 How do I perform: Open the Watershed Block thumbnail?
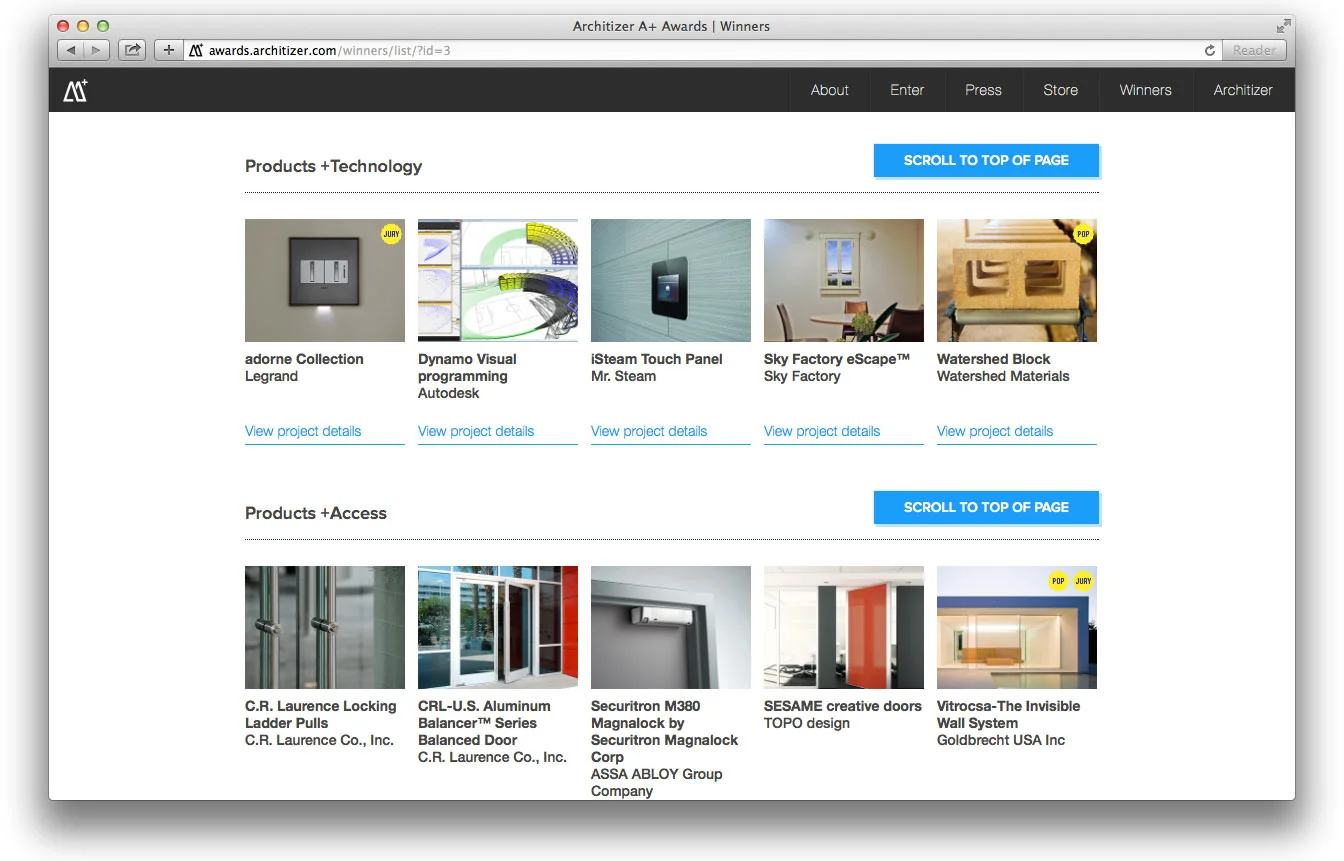click(1017, 281)
